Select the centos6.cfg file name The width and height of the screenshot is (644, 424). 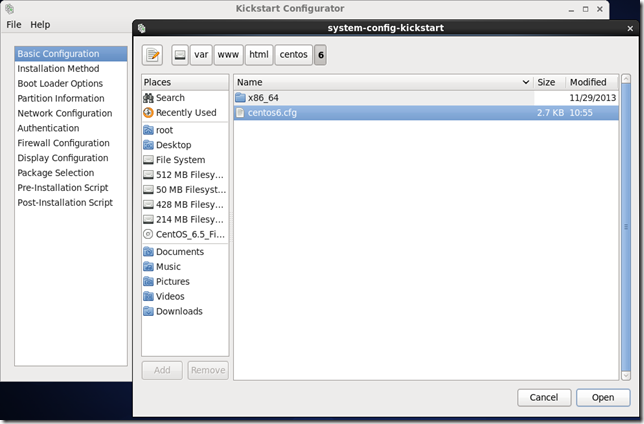click(272, 113)
